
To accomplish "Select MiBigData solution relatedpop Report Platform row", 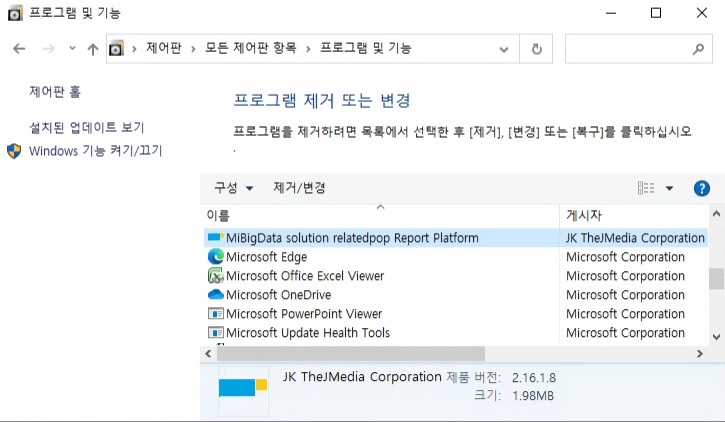I will coord(455,238).
